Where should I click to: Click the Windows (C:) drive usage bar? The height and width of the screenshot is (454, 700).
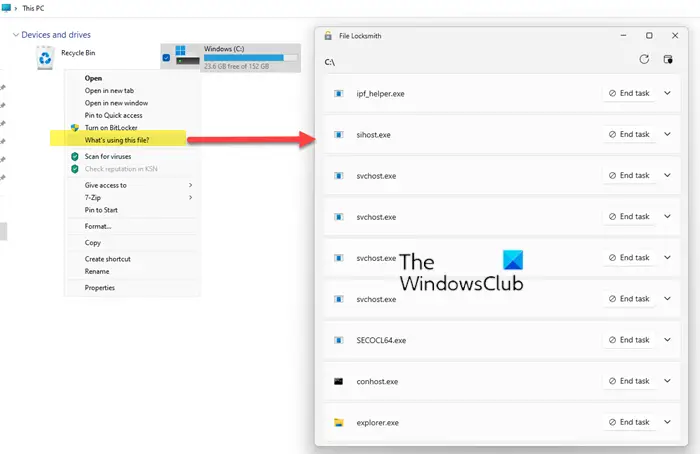point(250,58)
